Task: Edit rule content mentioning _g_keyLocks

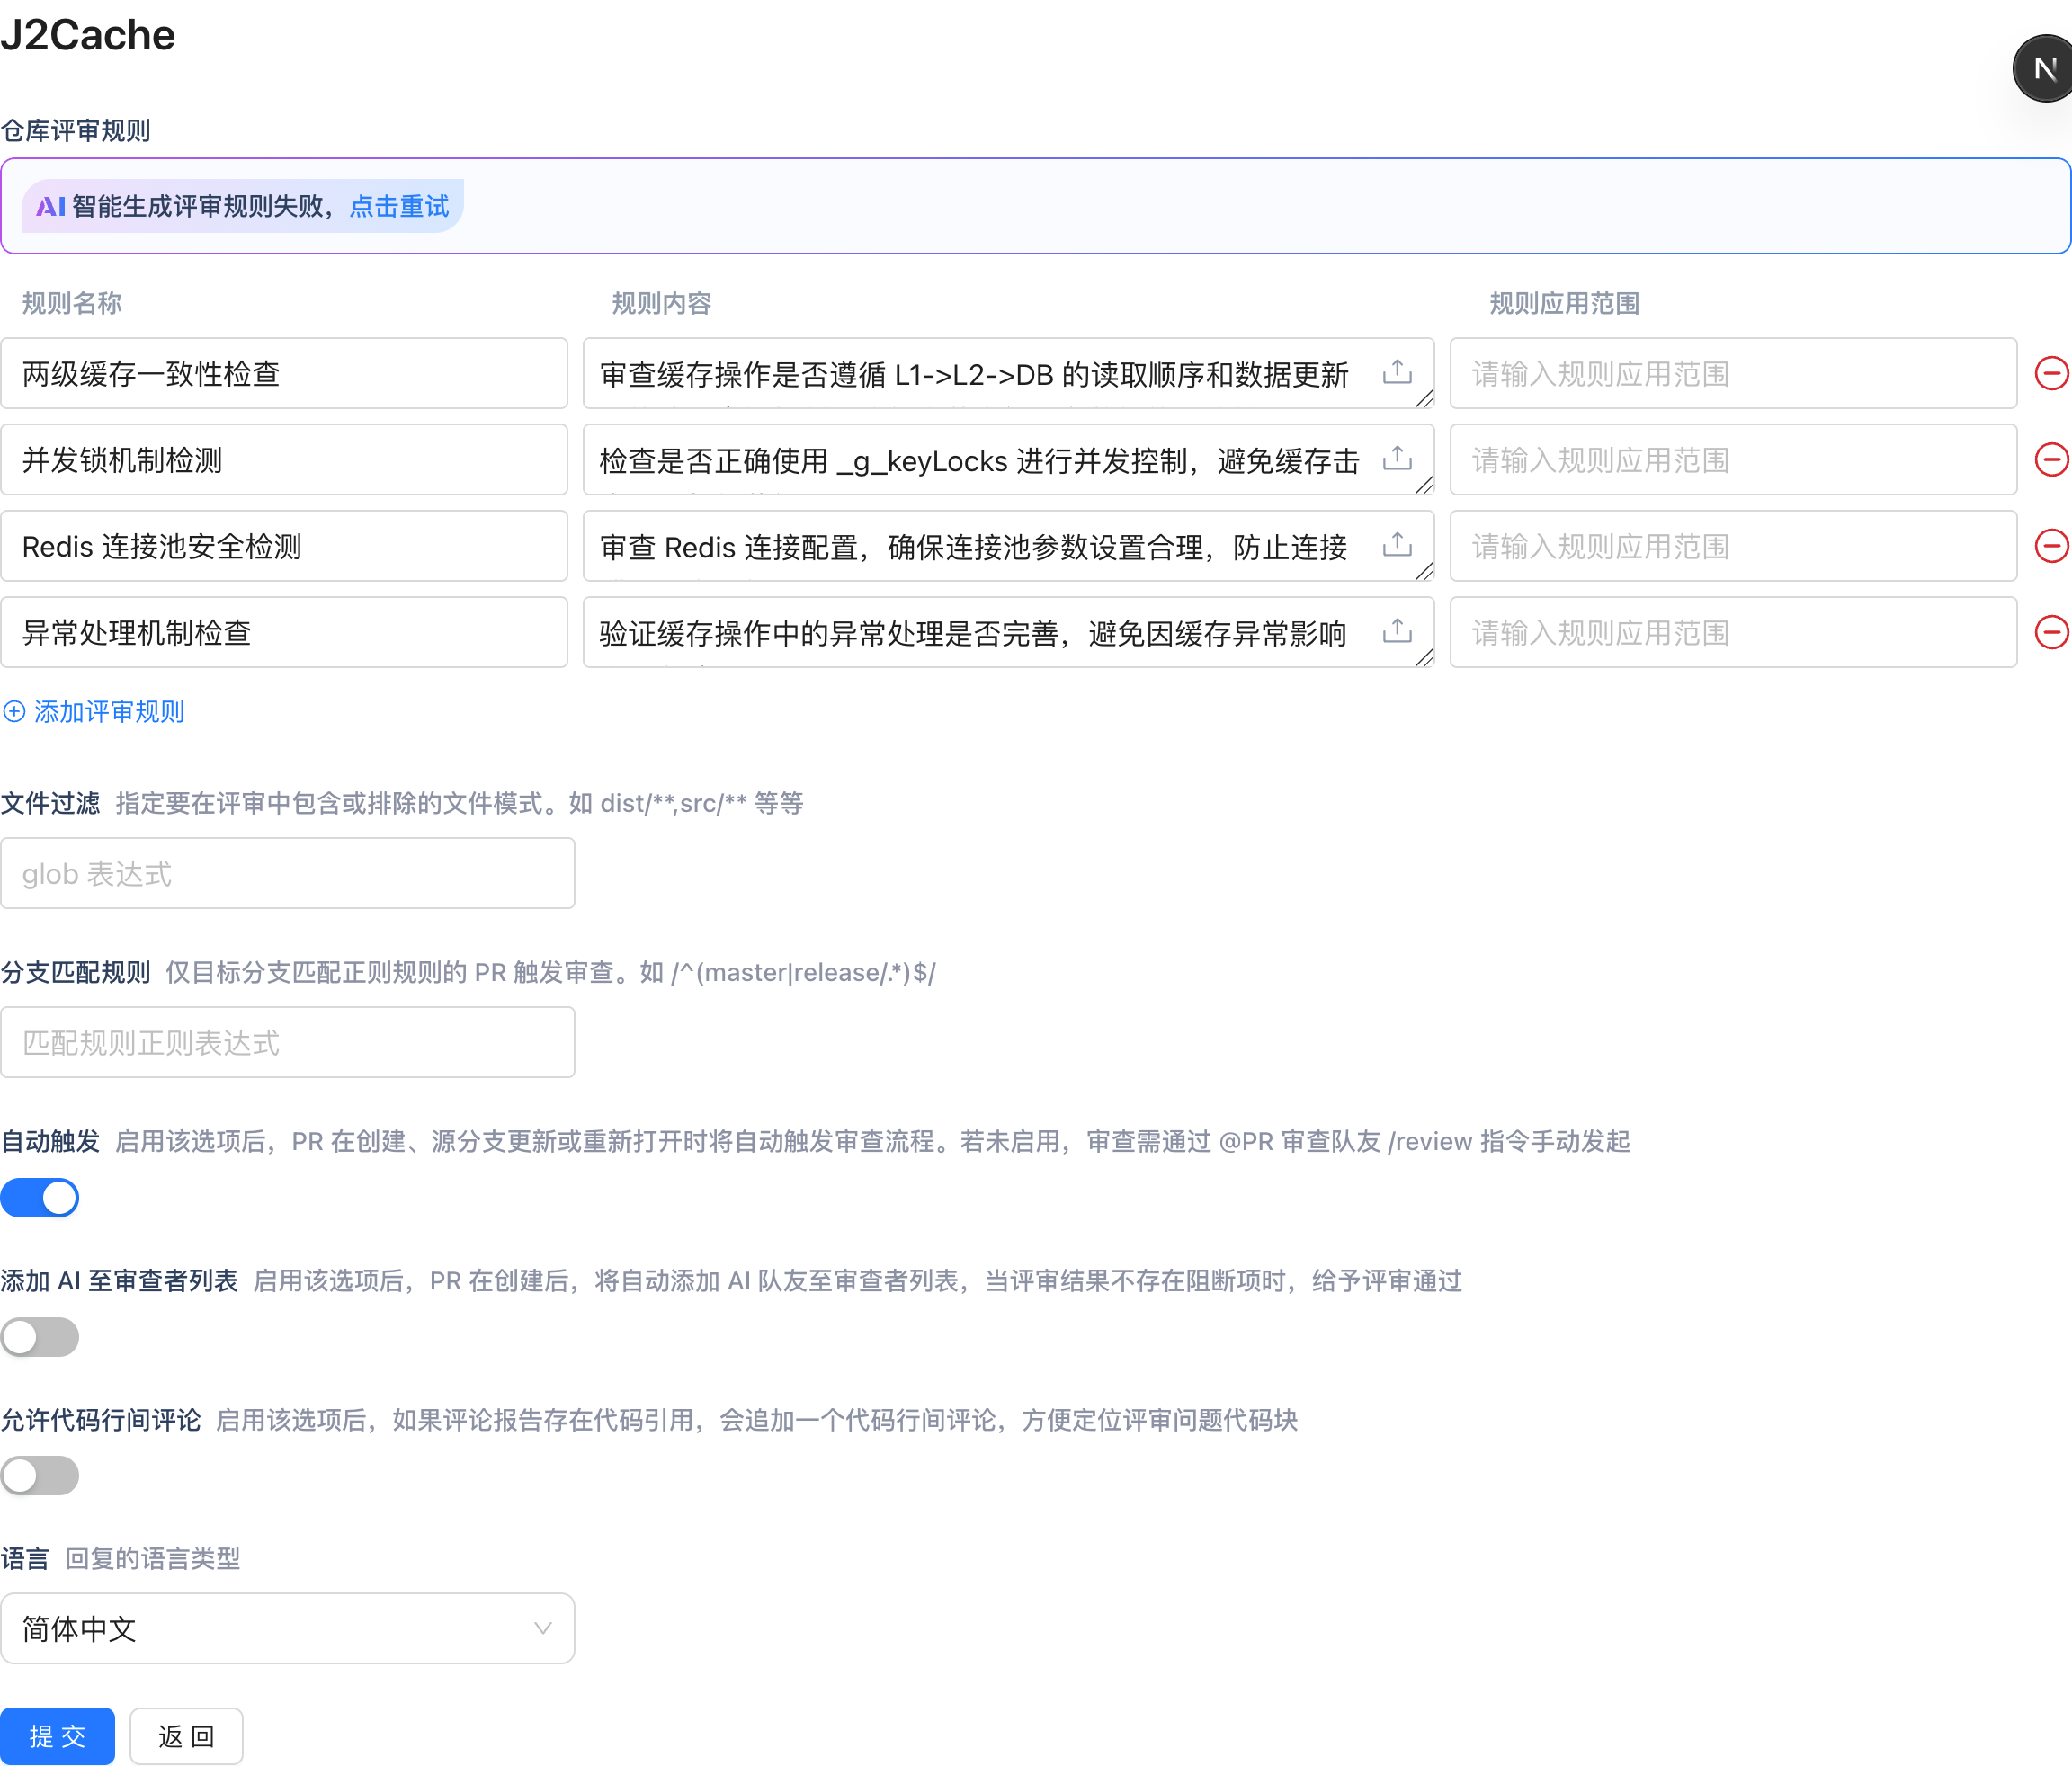Action: coord(1008,460)
